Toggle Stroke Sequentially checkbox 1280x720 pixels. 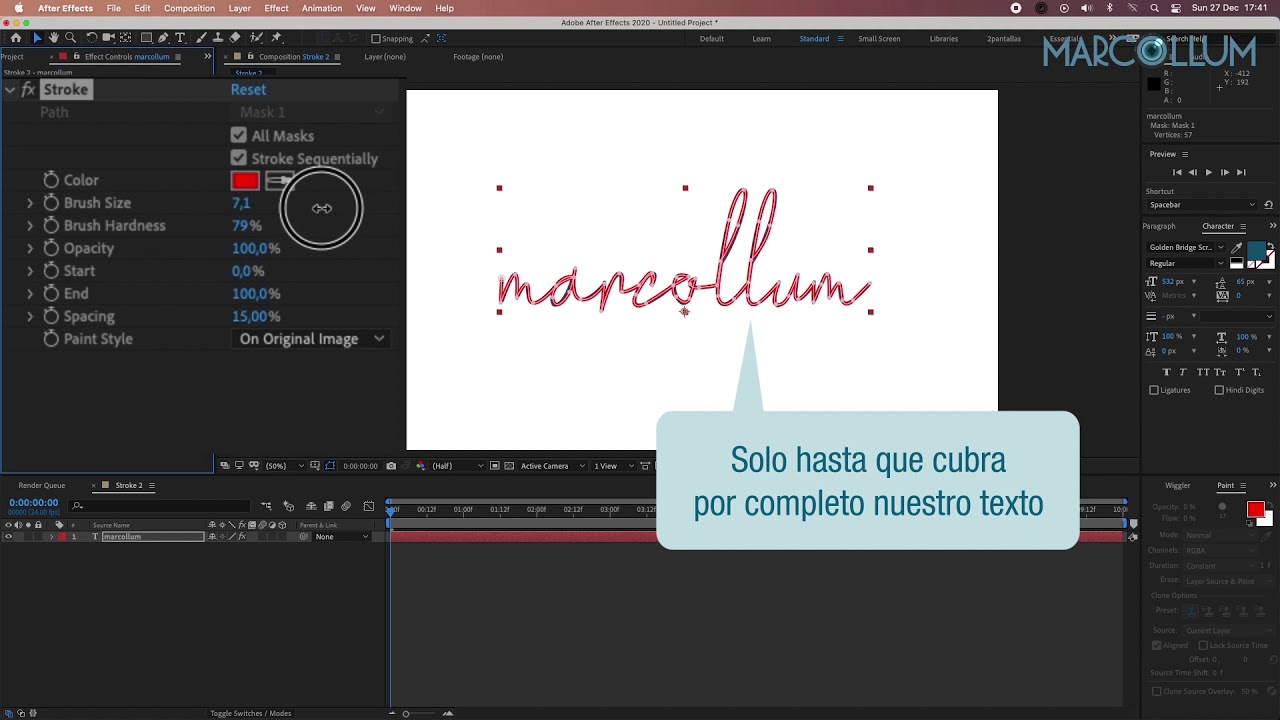[x=238, y=158]
